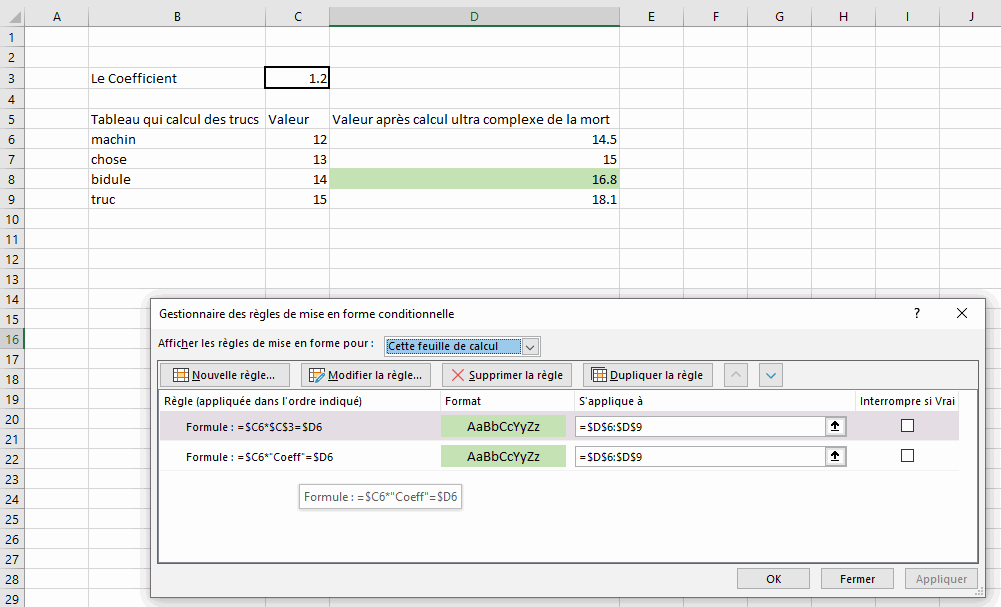Click the first rule's green format preview

click(503, 426)
